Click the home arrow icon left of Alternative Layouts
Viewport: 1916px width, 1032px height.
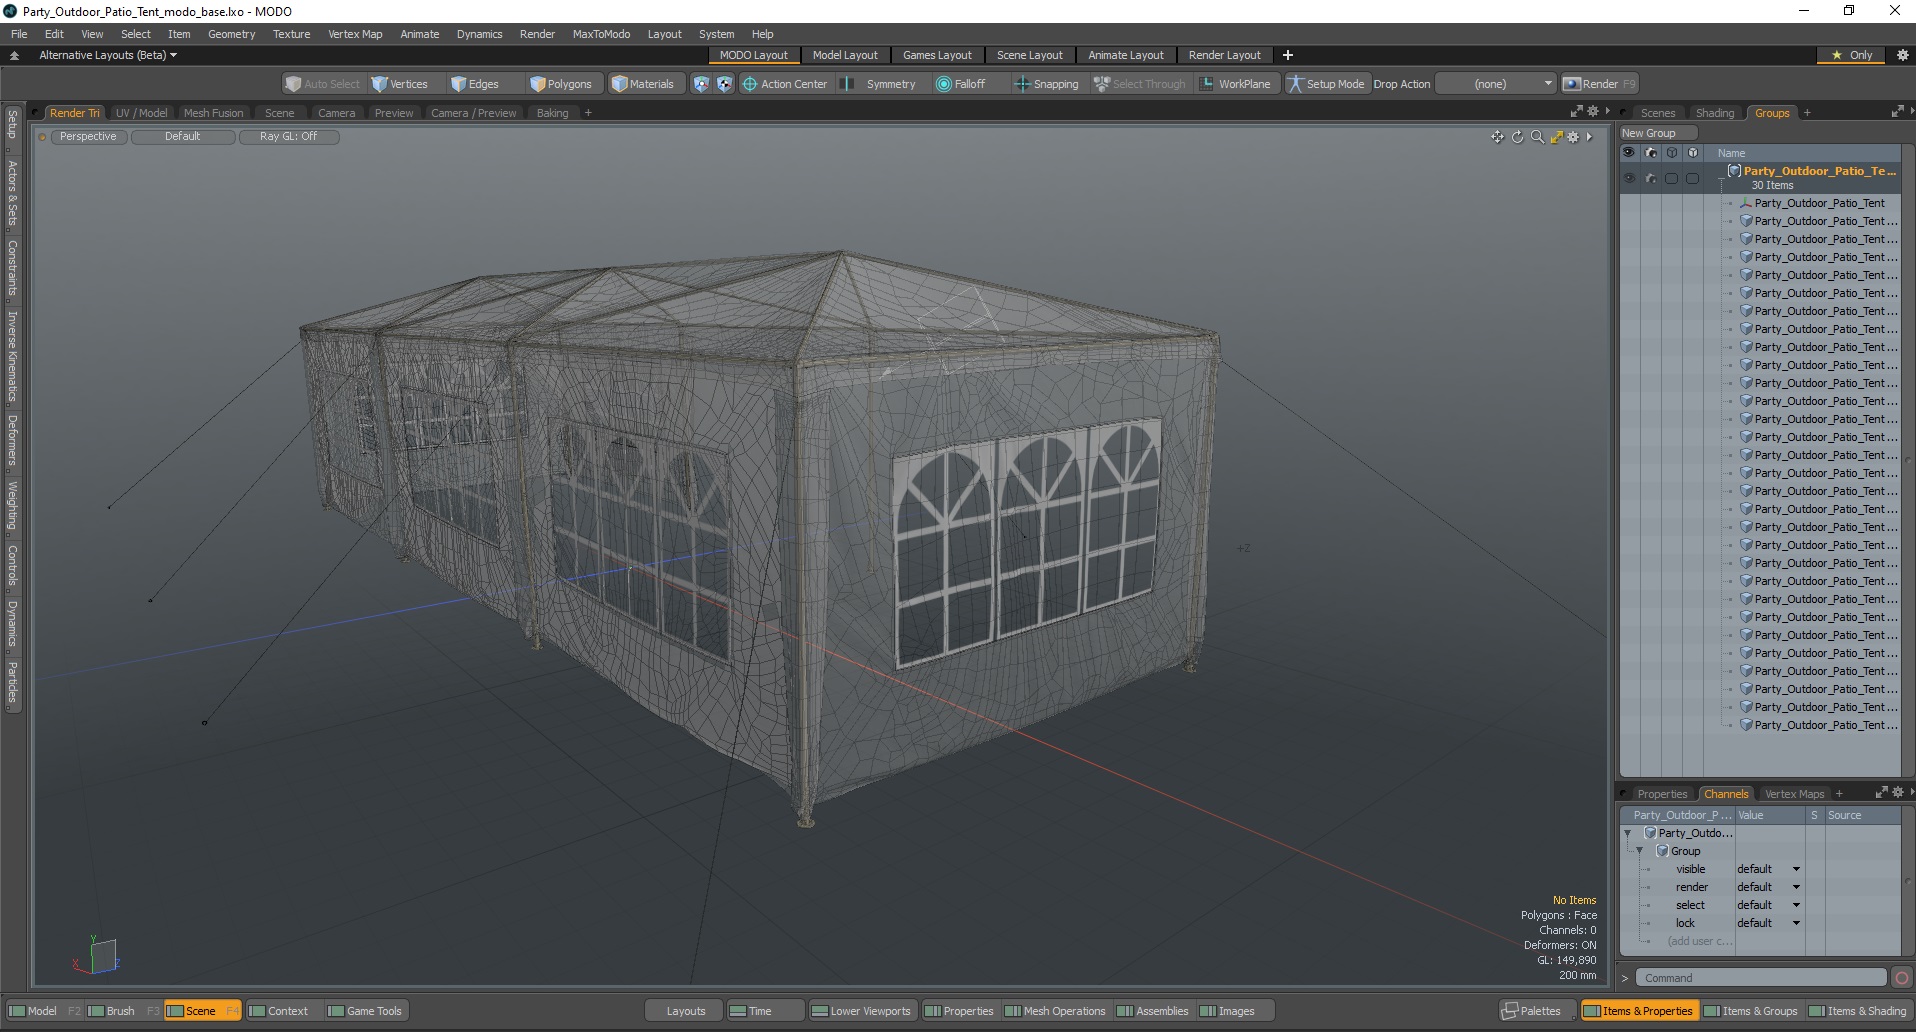(14, 55)
